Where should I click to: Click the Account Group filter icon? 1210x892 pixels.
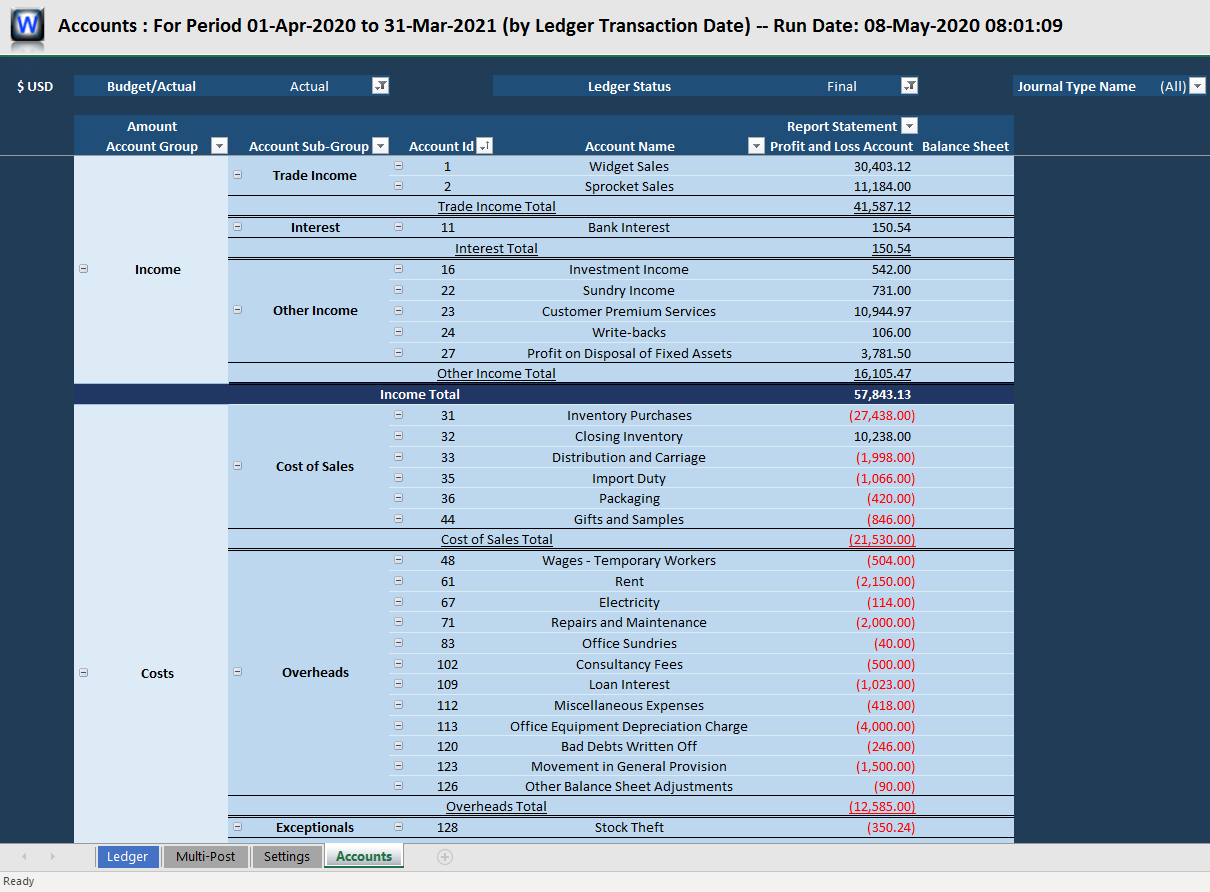click(219, 145)
